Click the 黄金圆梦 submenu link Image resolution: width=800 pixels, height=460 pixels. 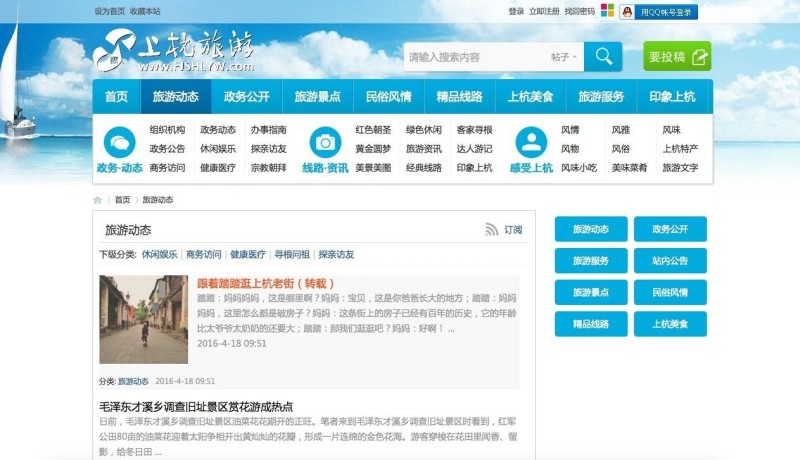373,149
